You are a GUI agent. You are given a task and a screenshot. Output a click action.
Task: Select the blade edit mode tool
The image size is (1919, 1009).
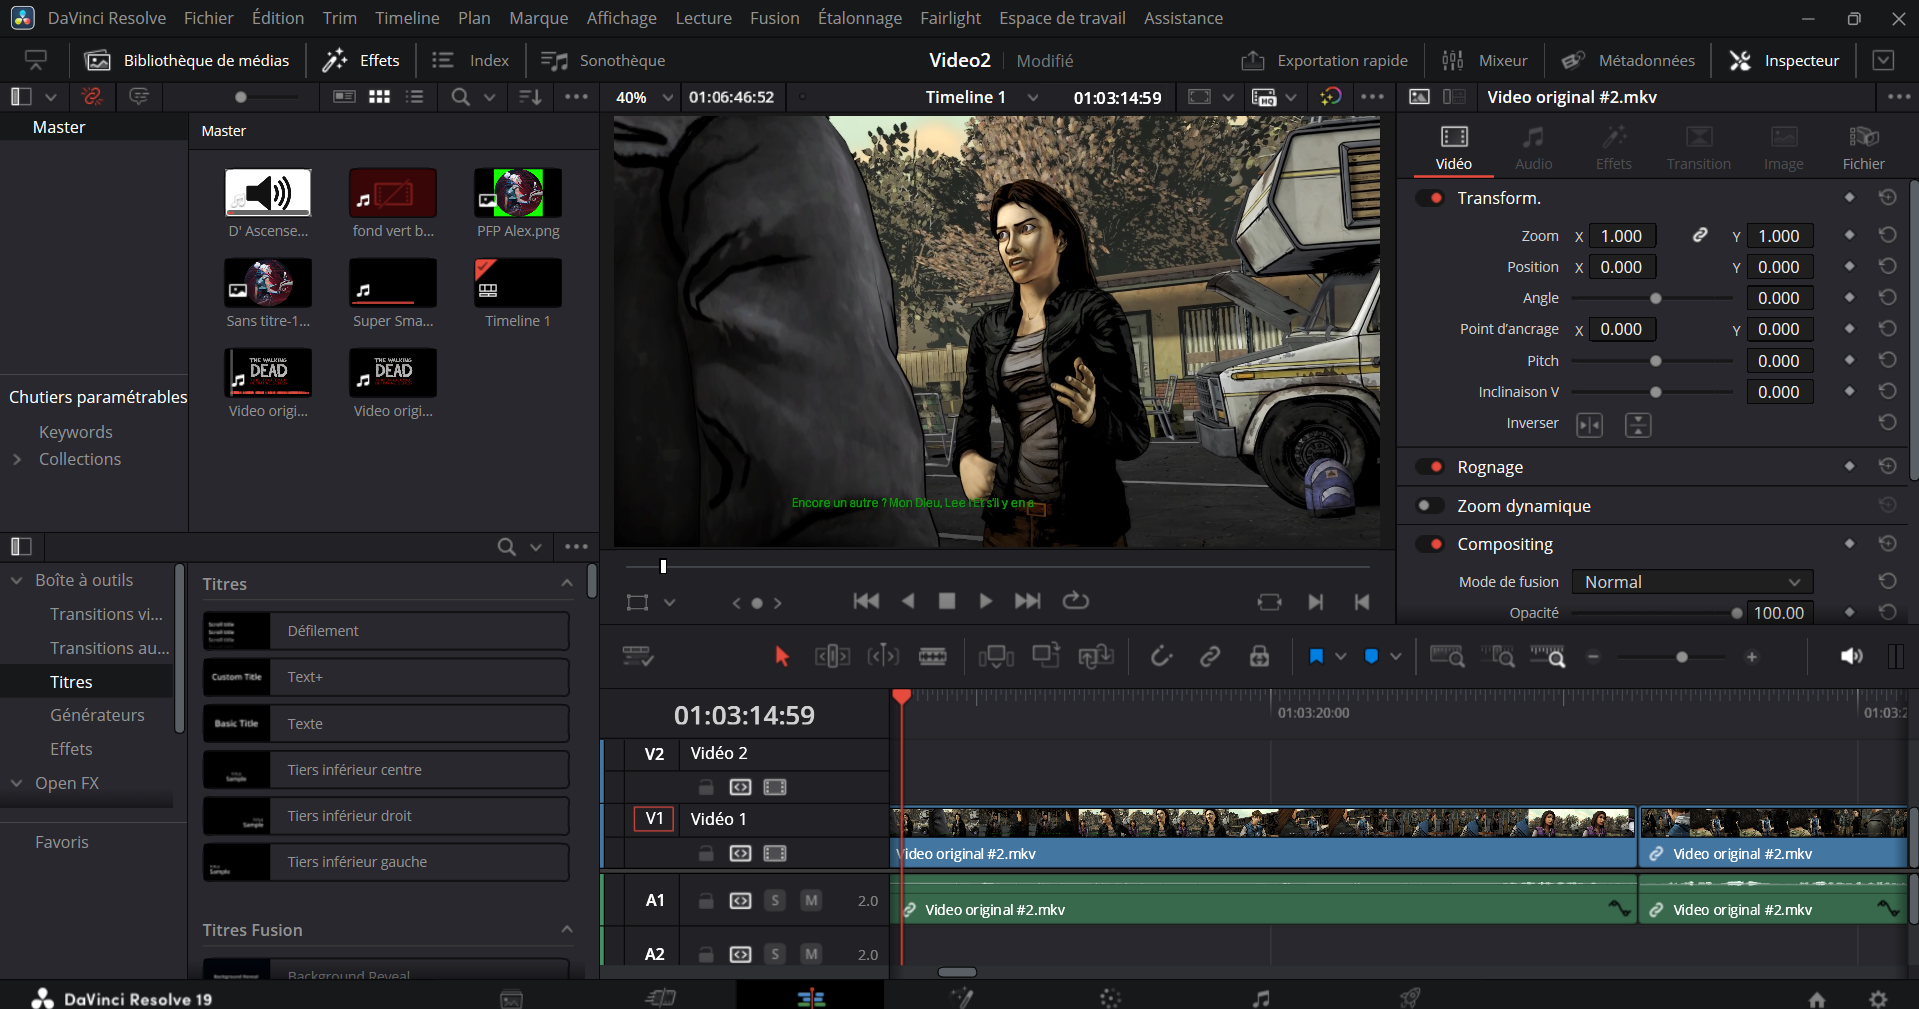(x=932, y=657)
